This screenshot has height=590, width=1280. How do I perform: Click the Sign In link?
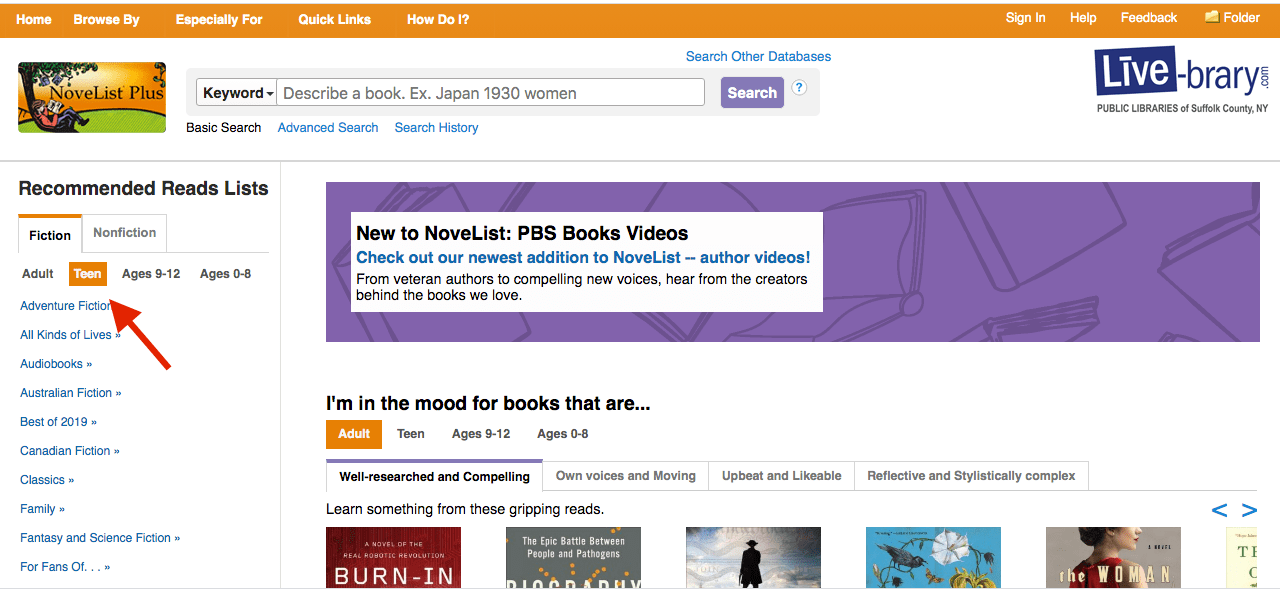[x=1026, y=18]
